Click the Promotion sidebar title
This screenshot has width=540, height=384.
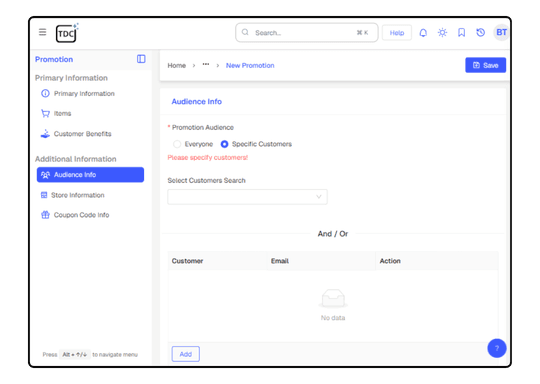click(x=54, y=59)
